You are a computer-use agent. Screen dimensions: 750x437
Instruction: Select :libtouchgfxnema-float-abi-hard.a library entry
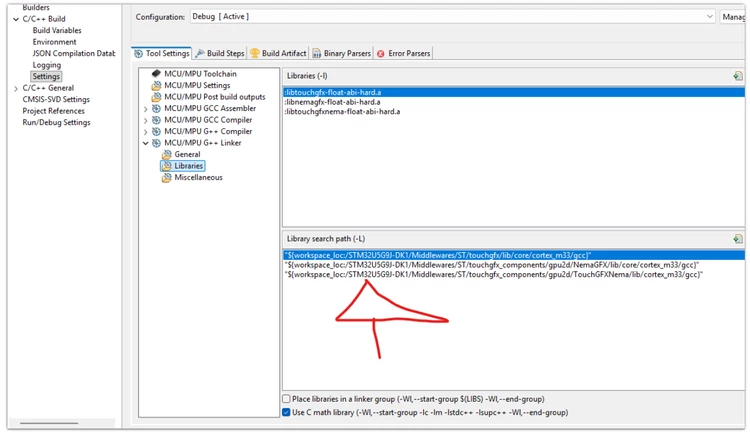tap(514, 111)
